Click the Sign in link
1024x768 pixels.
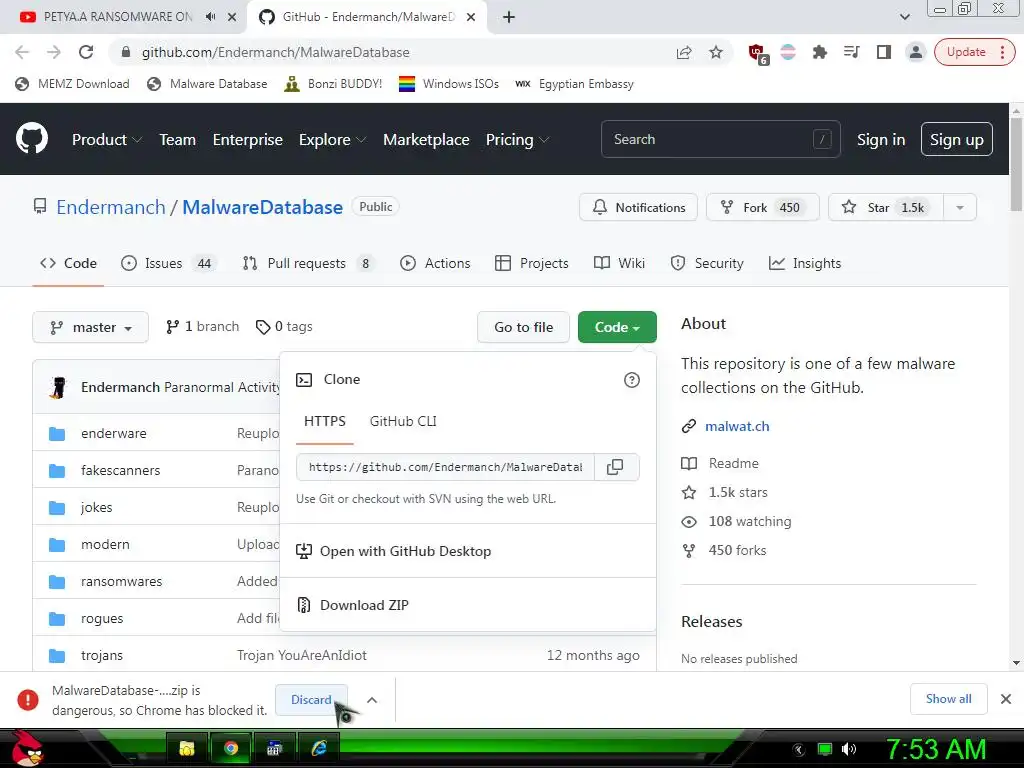click(880, 139)
